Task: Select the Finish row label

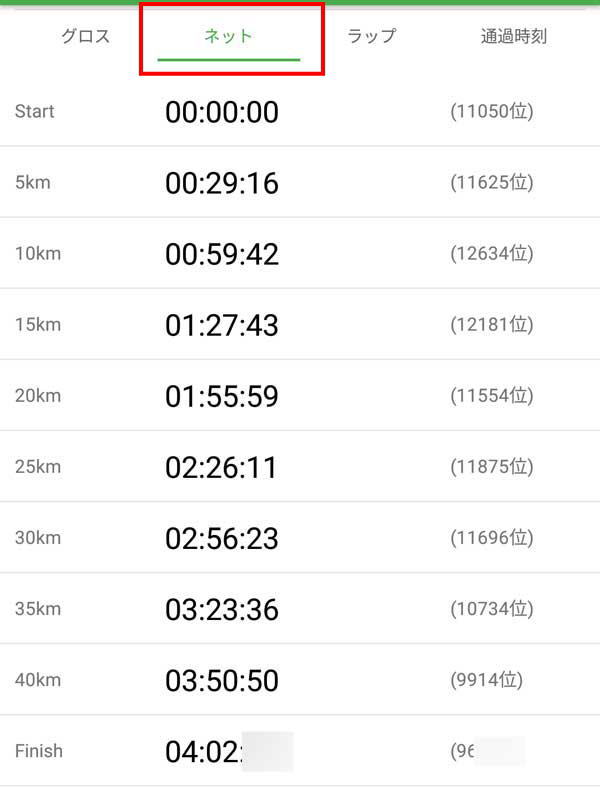Action: [x=38, y=751]
